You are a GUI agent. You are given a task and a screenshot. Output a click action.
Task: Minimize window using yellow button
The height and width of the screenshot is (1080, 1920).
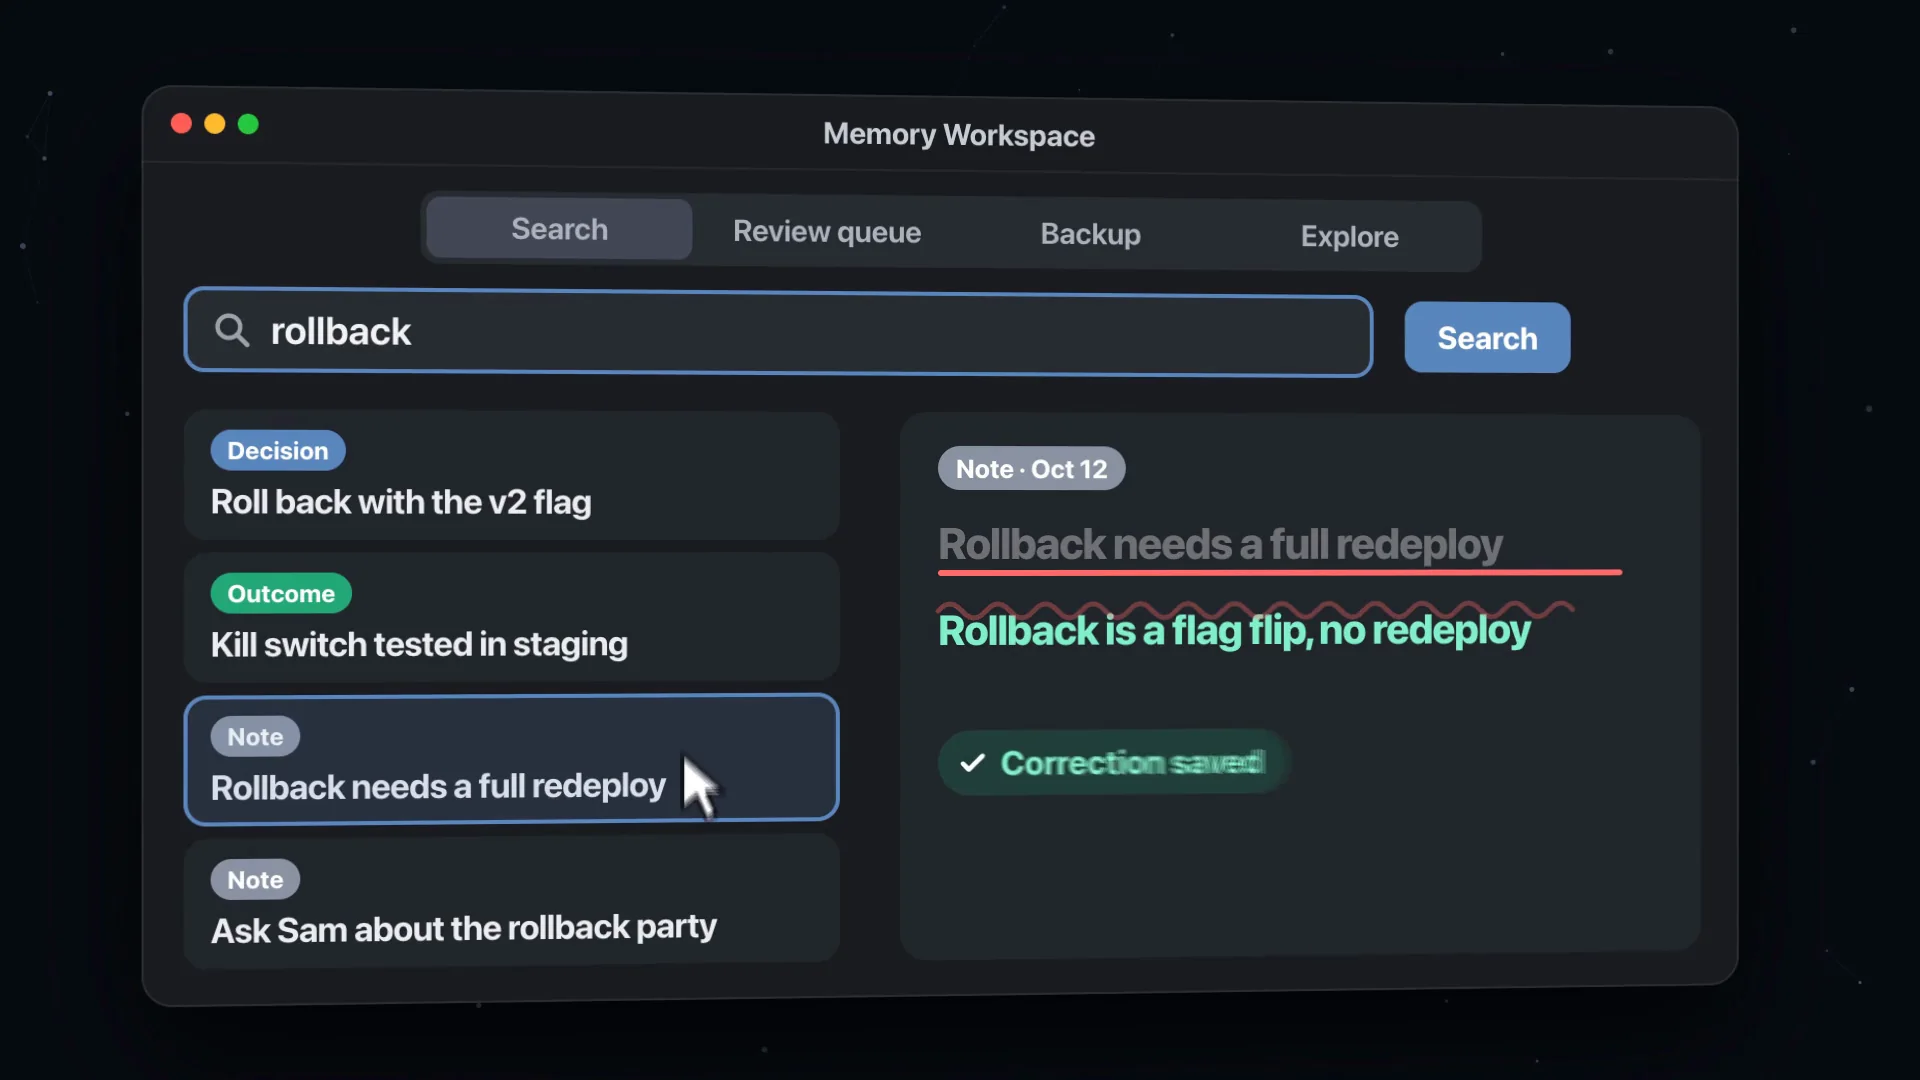click(x=215, y=123)
